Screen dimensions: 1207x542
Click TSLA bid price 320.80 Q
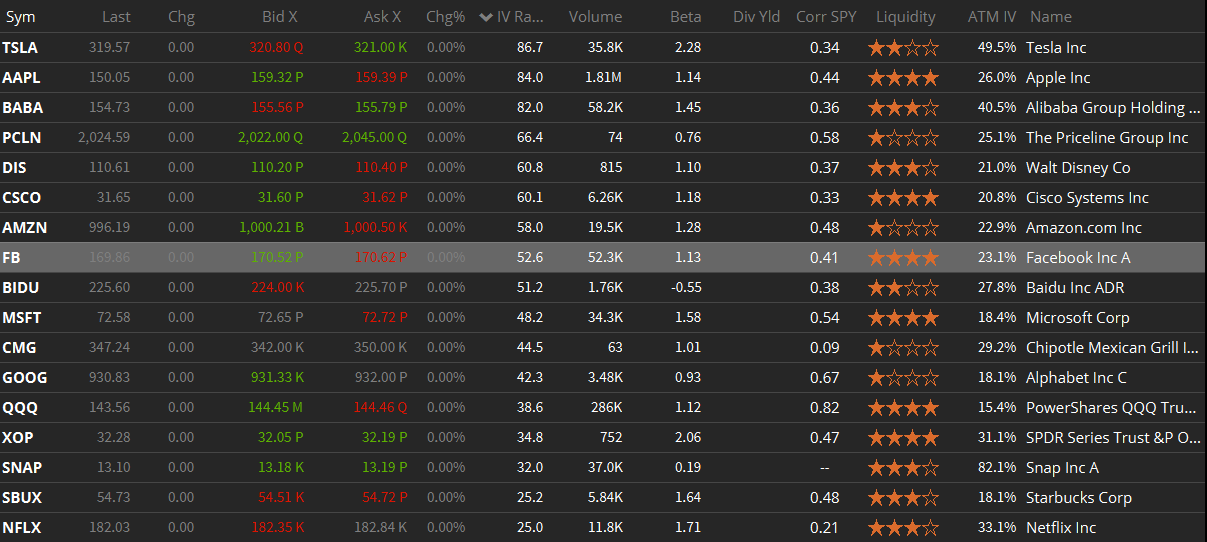point(276,47)
